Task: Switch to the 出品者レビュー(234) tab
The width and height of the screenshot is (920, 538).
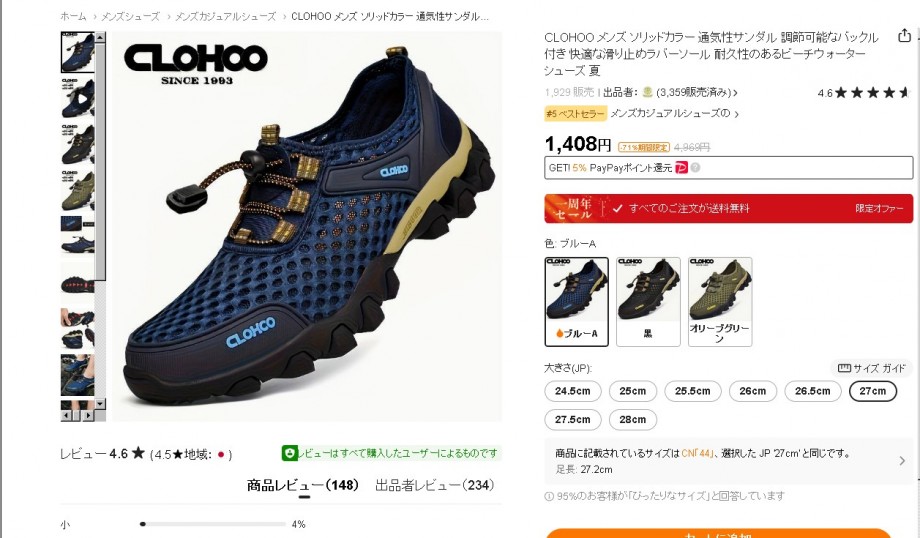Action: point(434,486)
